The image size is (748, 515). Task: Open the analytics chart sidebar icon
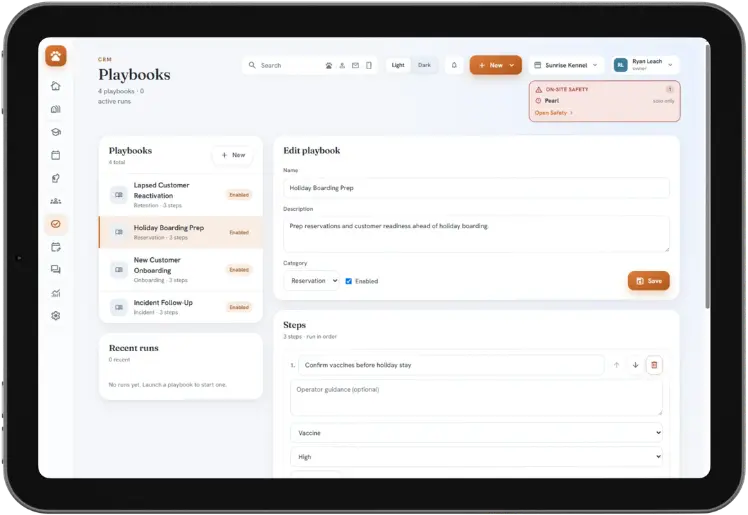pos(56,293)
